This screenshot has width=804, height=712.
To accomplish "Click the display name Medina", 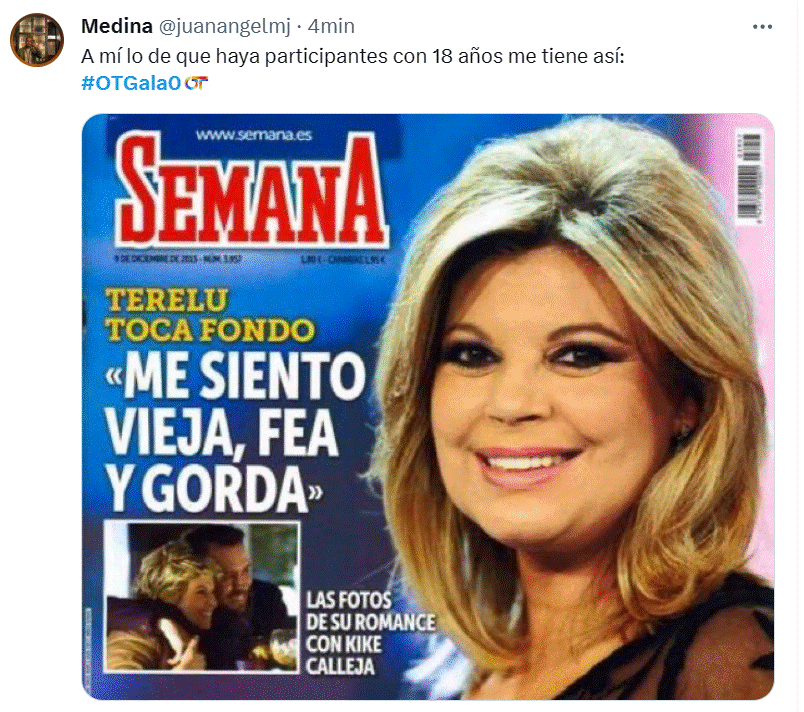I will 117,26.
